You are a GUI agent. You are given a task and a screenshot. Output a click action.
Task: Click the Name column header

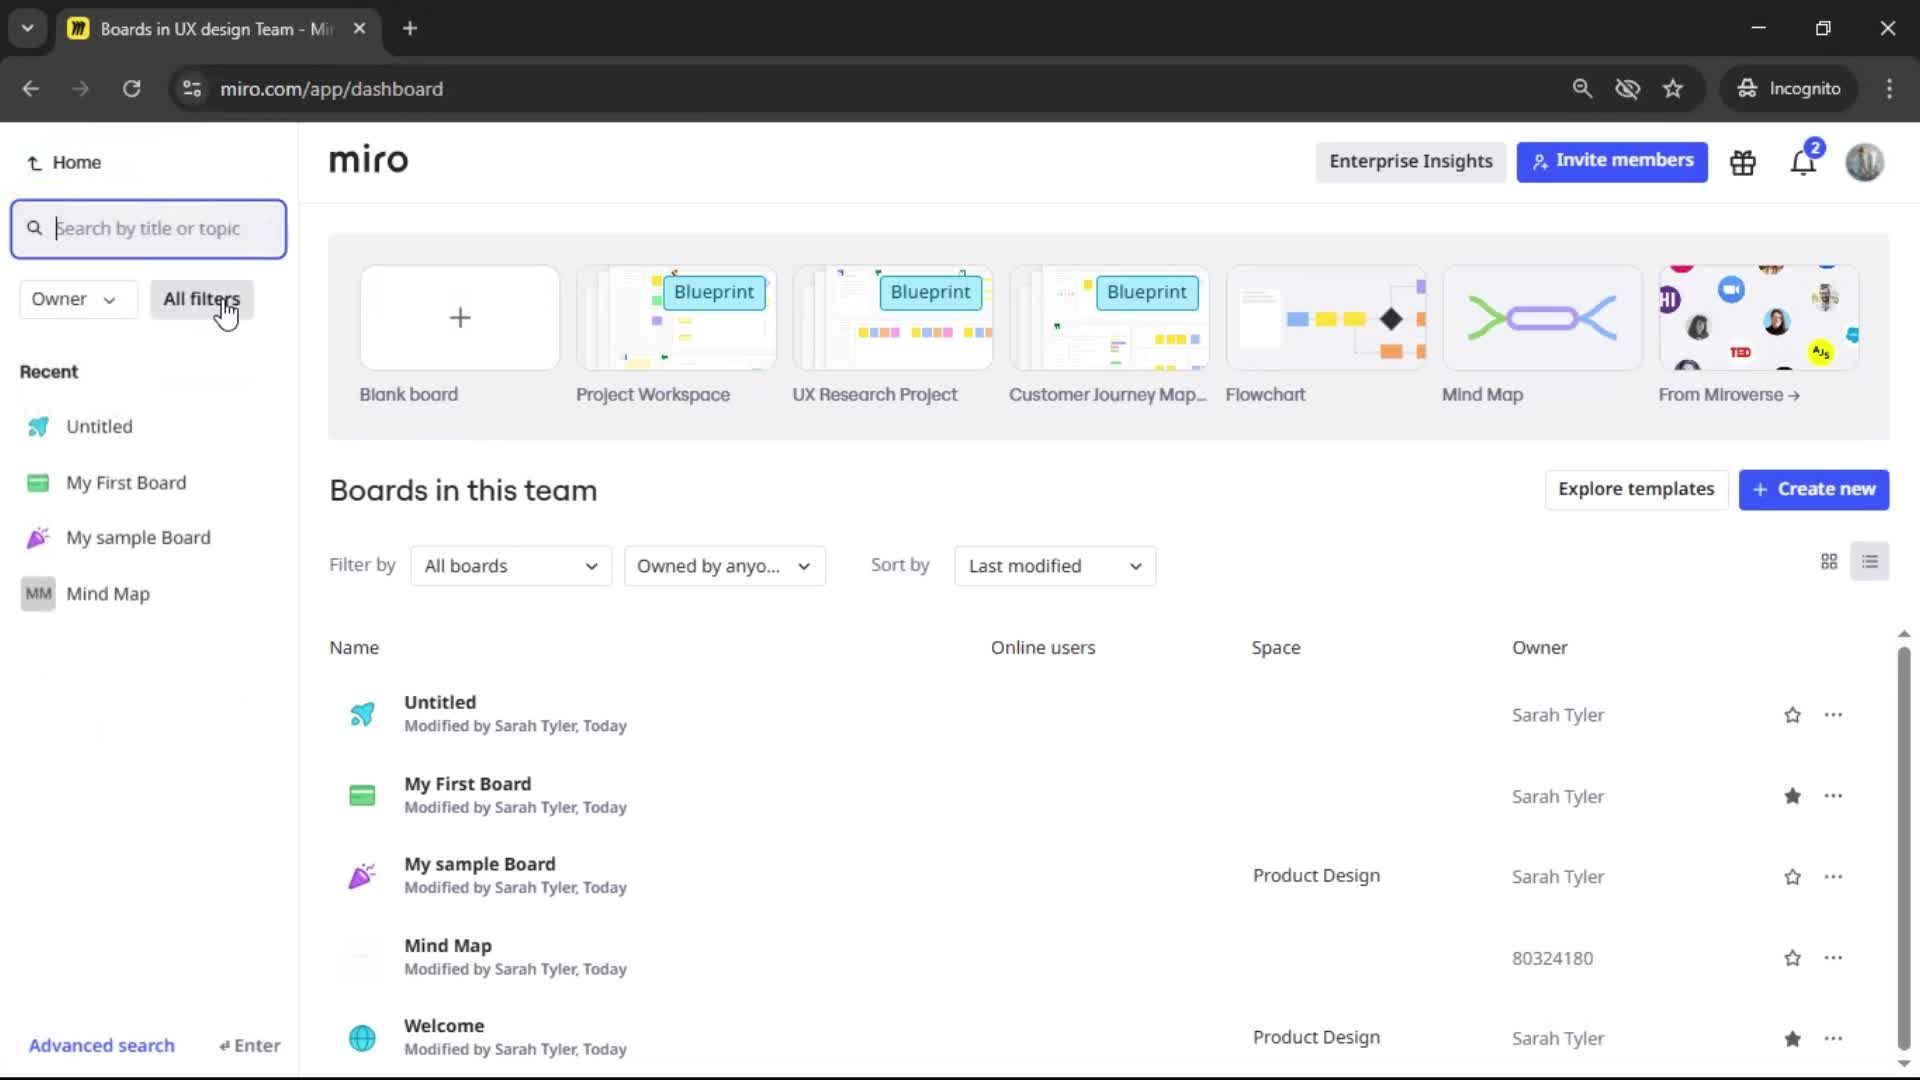click(354, 648)
